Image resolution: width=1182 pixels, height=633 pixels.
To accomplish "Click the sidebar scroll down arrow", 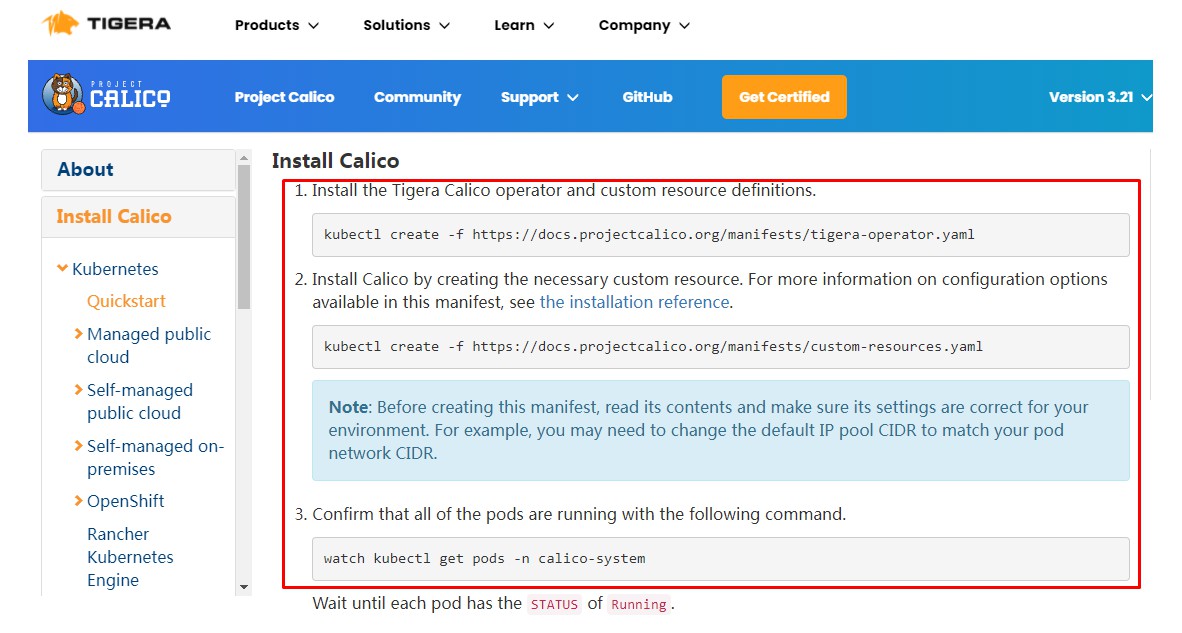I will pyautogui.click(x=243, y=586).
